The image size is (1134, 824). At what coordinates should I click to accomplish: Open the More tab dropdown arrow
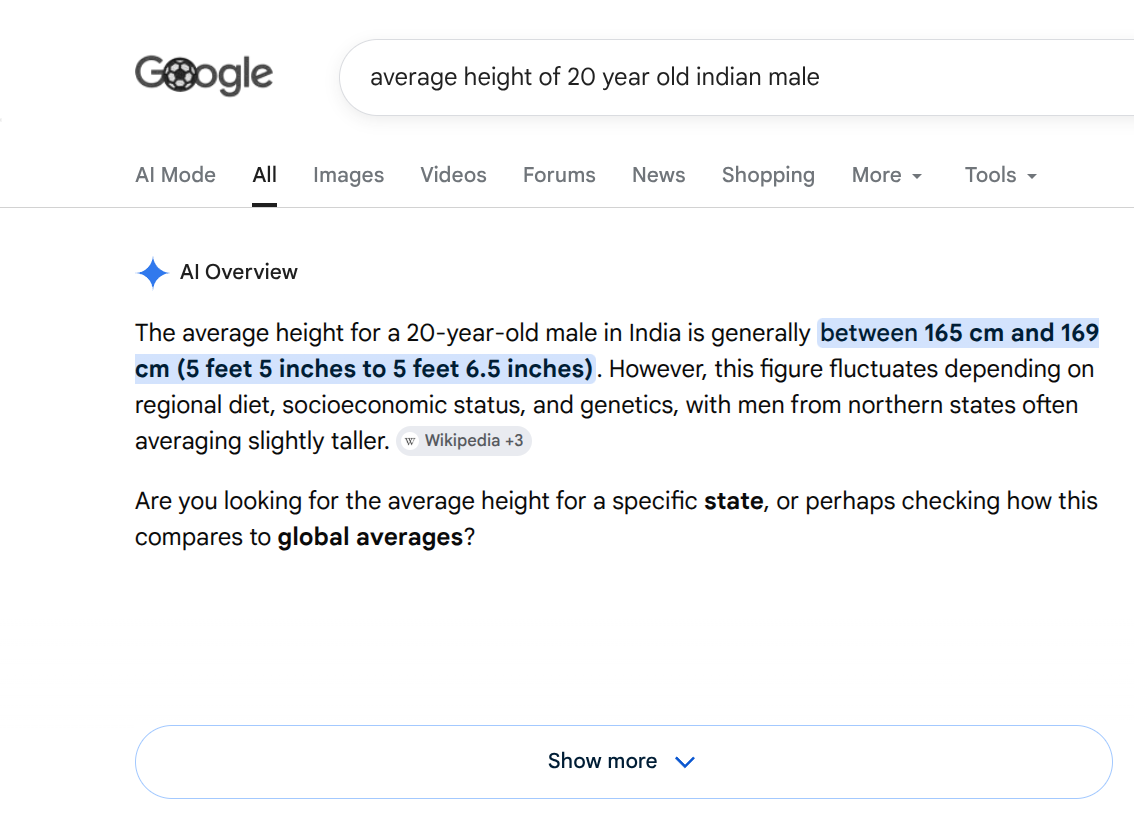917,176
